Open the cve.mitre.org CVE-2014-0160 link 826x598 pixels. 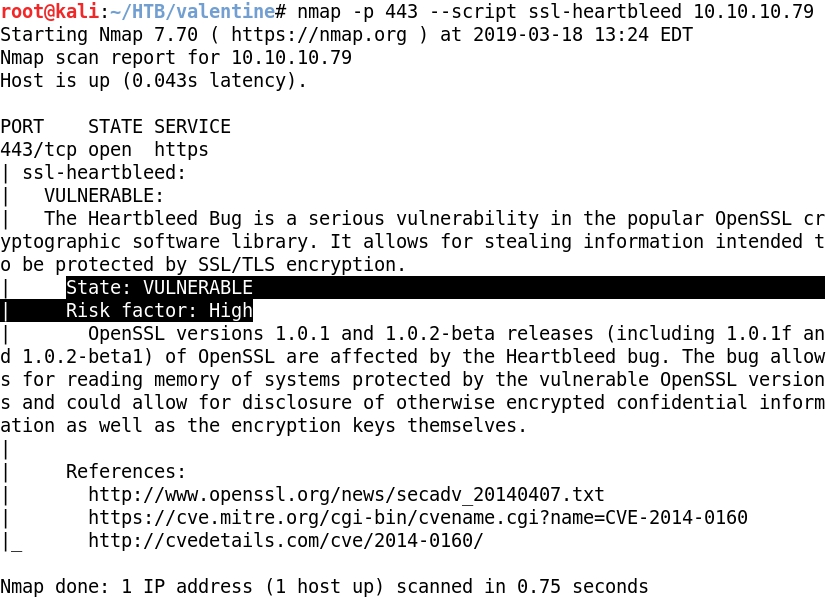(x=418, y=517)
